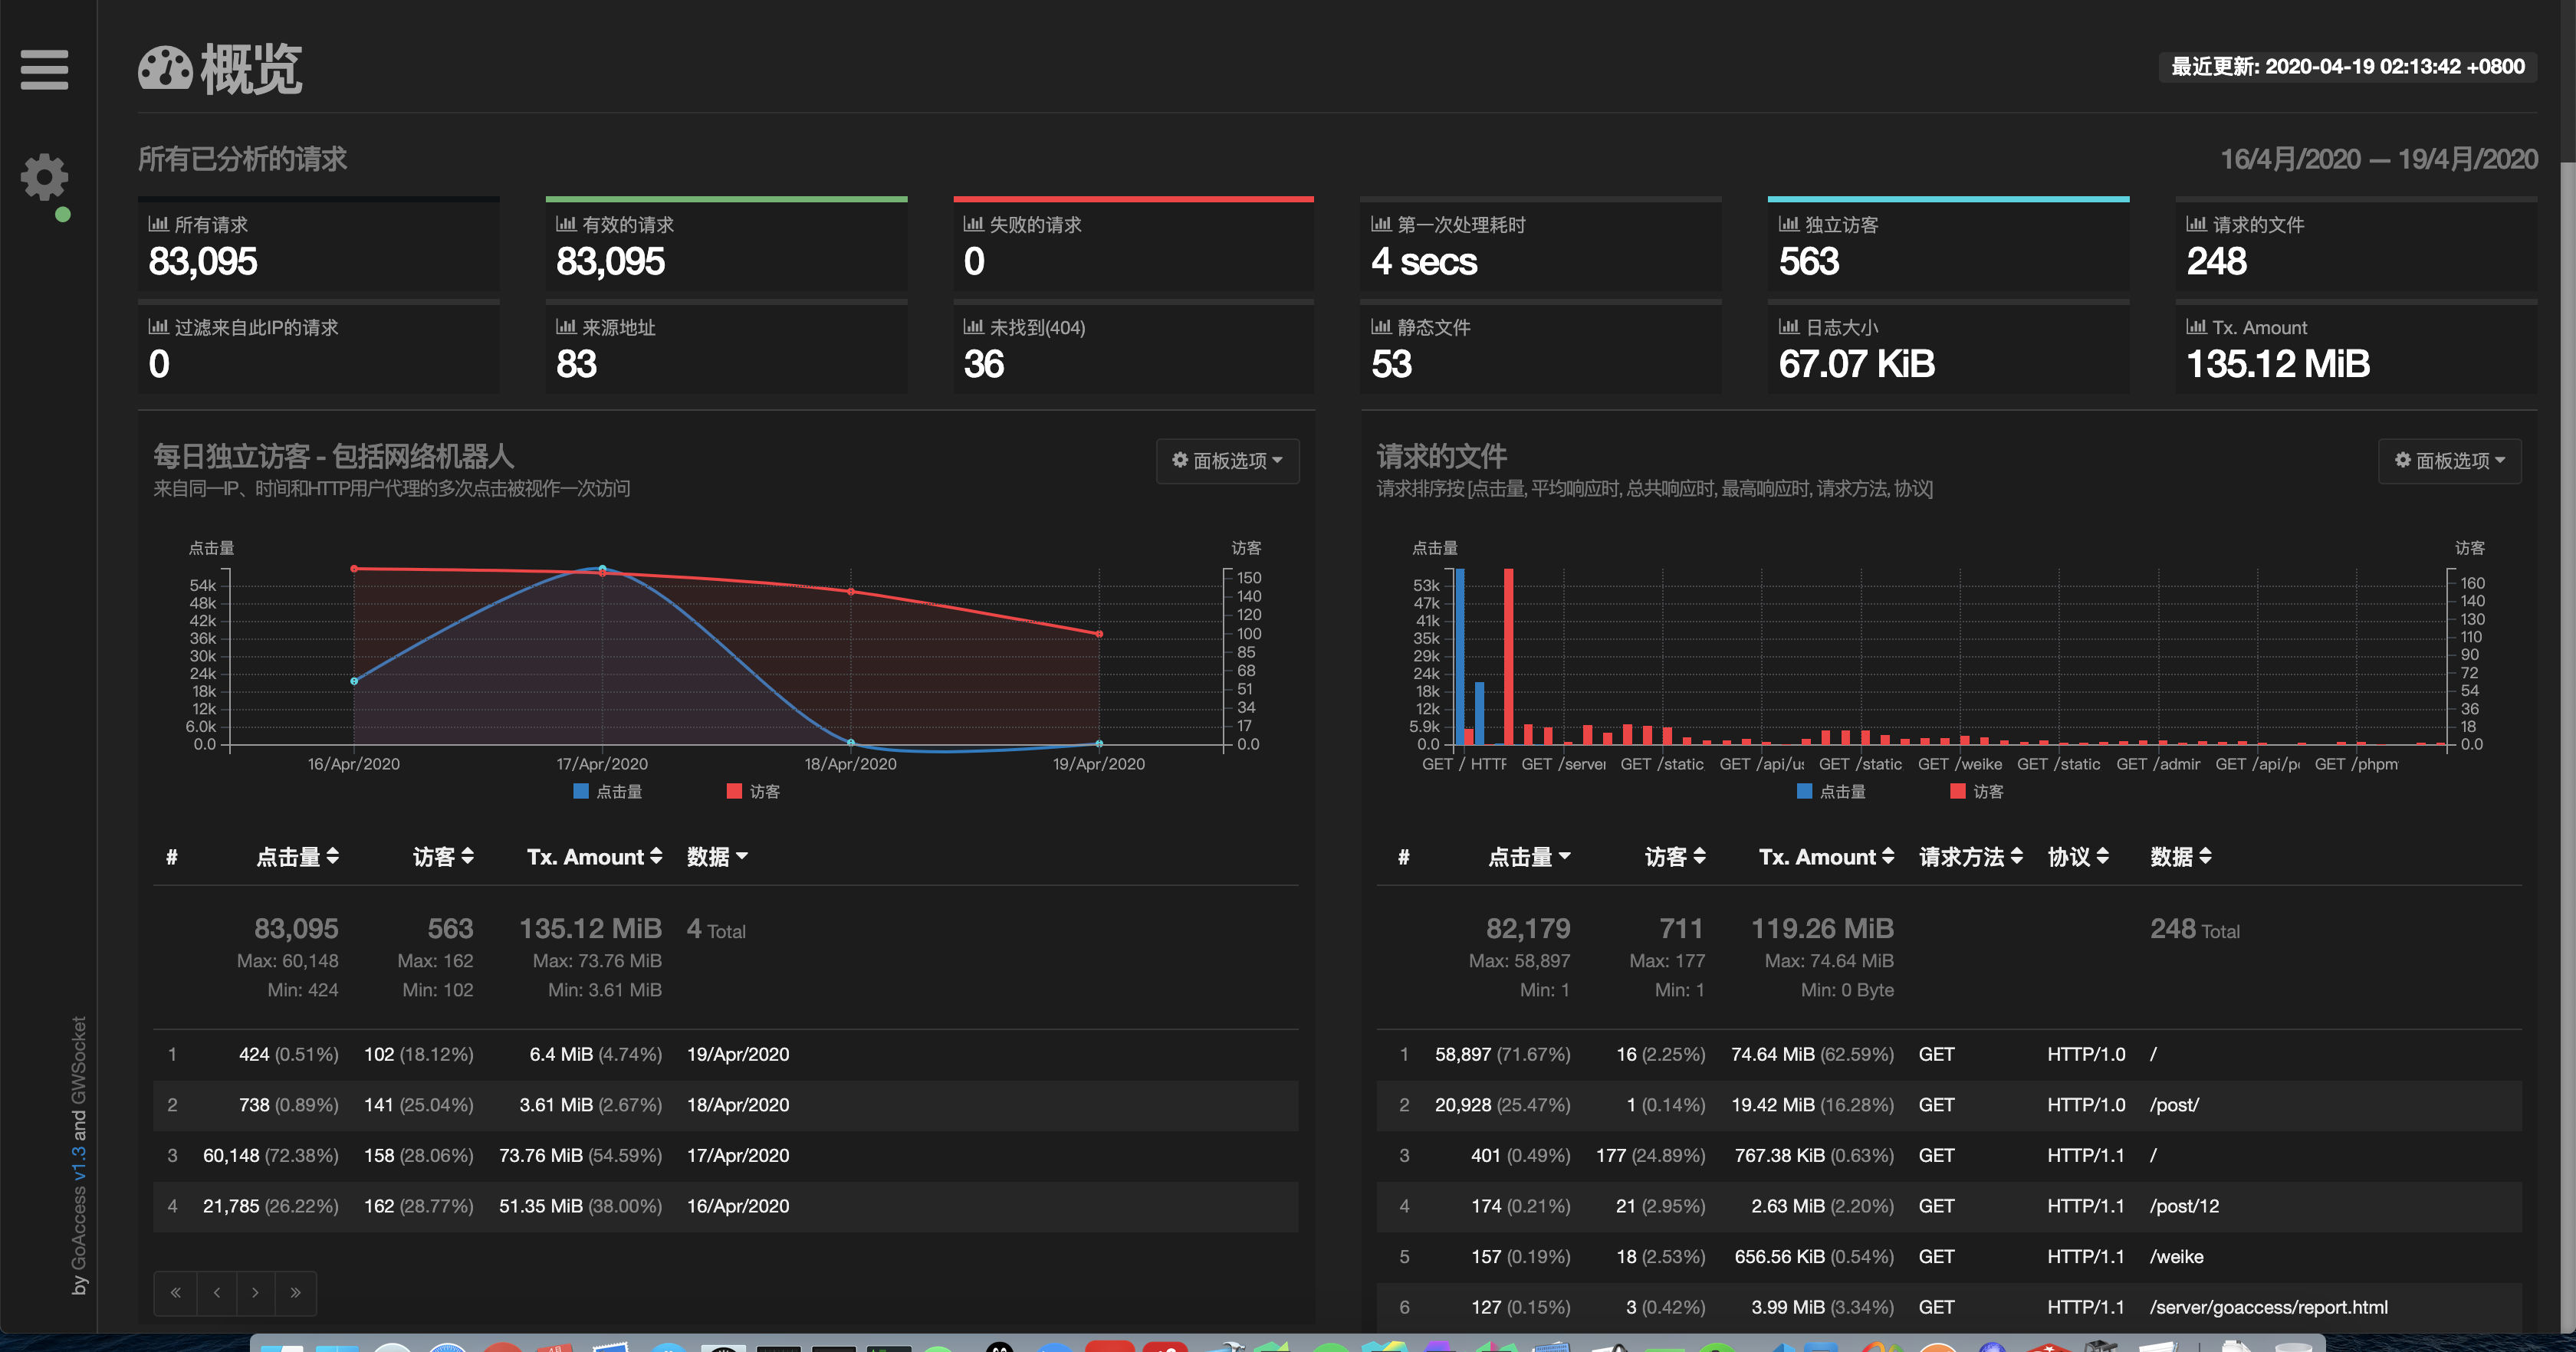The height and width of the screenshot is (1352, 2576).
Task: Click chart icon next to 未找到(404)
Action: pyautogui.click(x=973, y=327)
